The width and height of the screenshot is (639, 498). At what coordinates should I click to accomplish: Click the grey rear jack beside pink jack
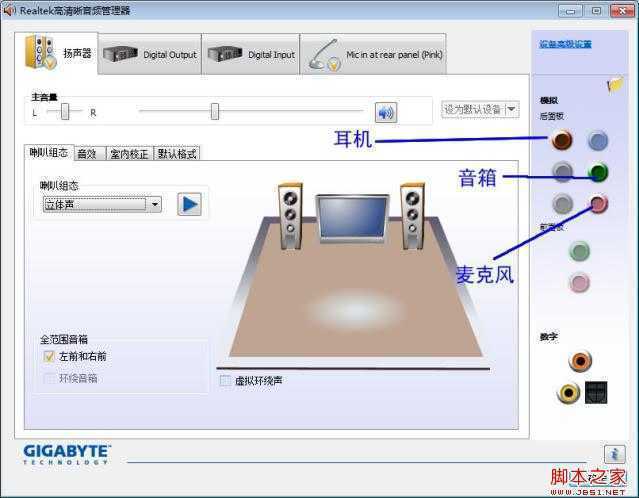tap(563, 203)
